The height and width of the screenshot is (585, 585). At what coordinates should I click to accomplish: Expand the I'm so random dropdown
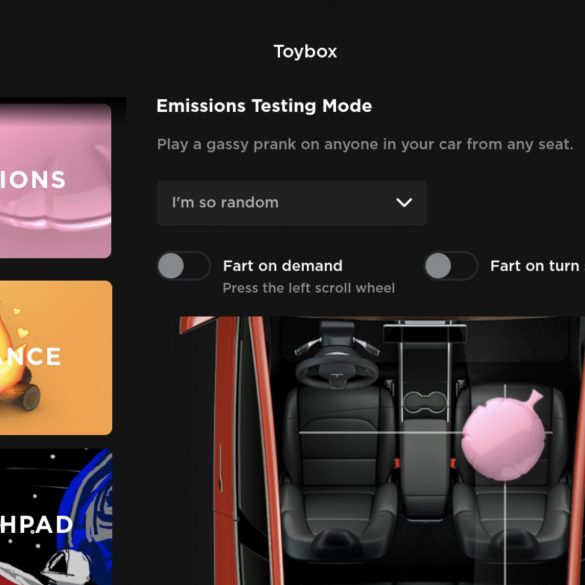tap(292, 203)
